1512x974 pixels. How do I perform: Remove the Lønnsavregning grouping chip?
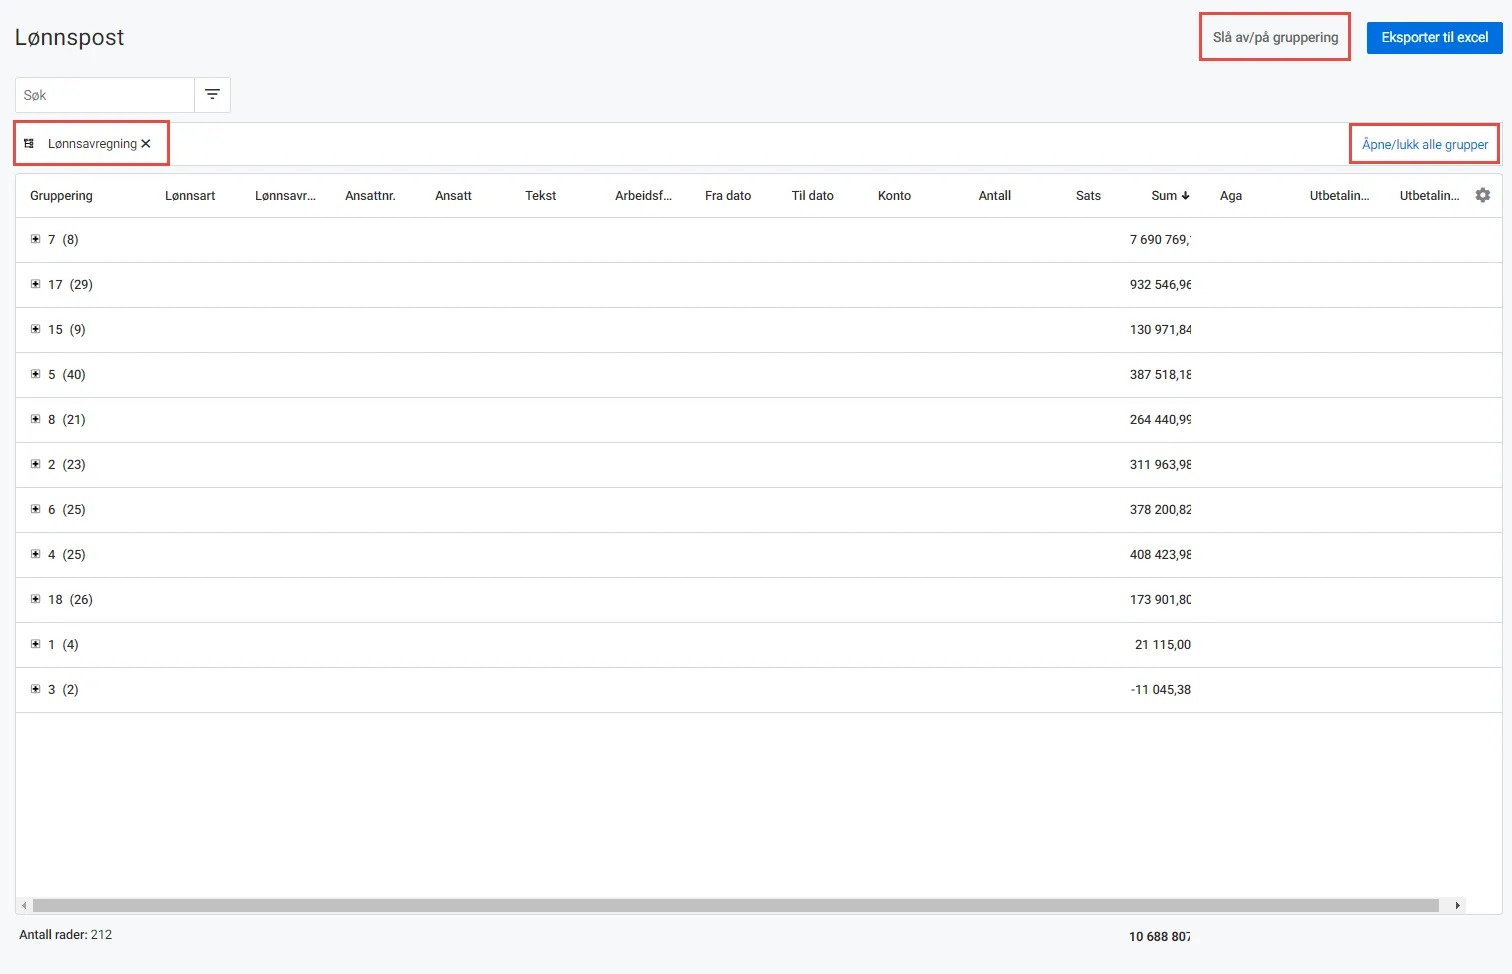[146, 144]
